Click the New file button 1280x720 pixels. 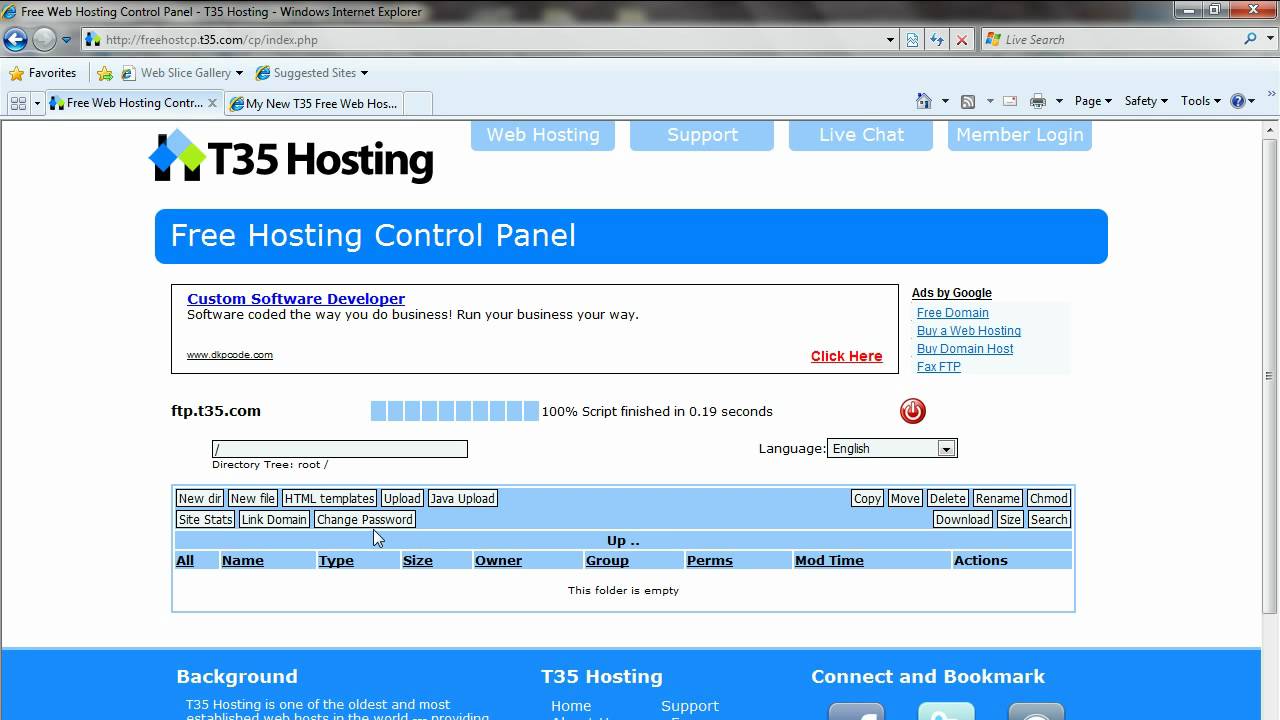tap(252, 498)
